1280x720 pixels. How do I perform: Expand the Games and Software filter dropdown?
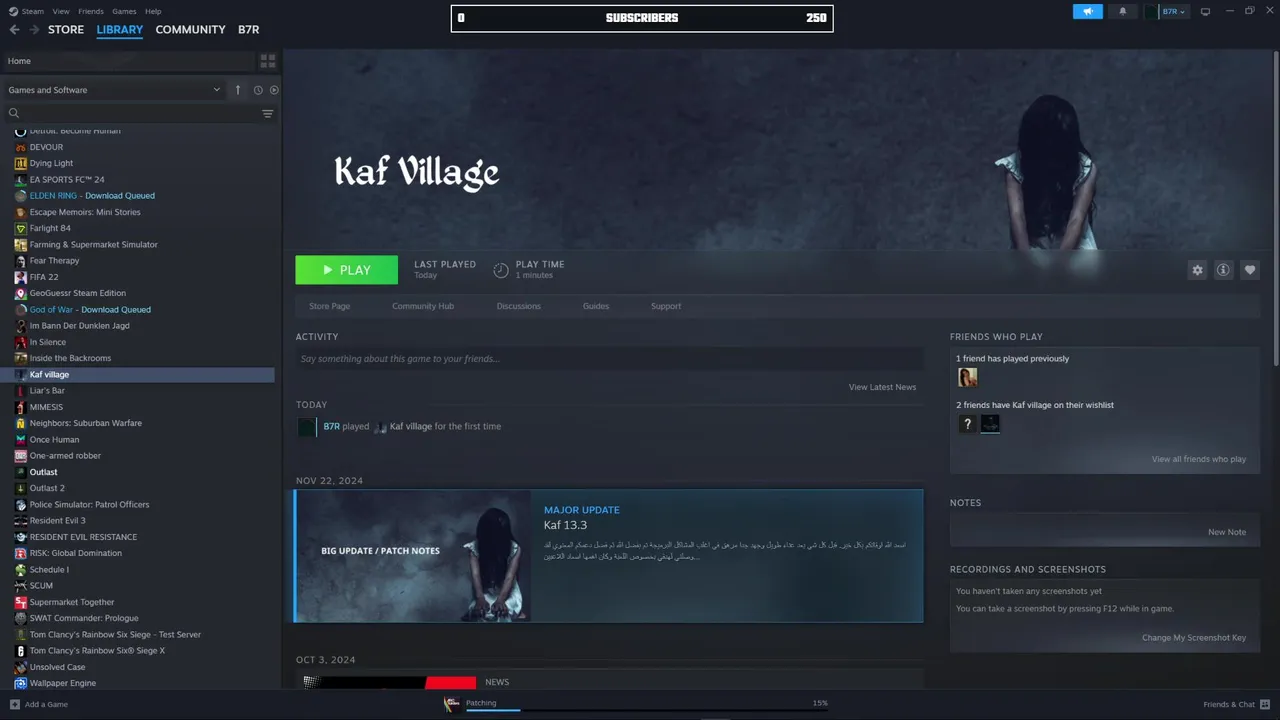coord(114,90)
